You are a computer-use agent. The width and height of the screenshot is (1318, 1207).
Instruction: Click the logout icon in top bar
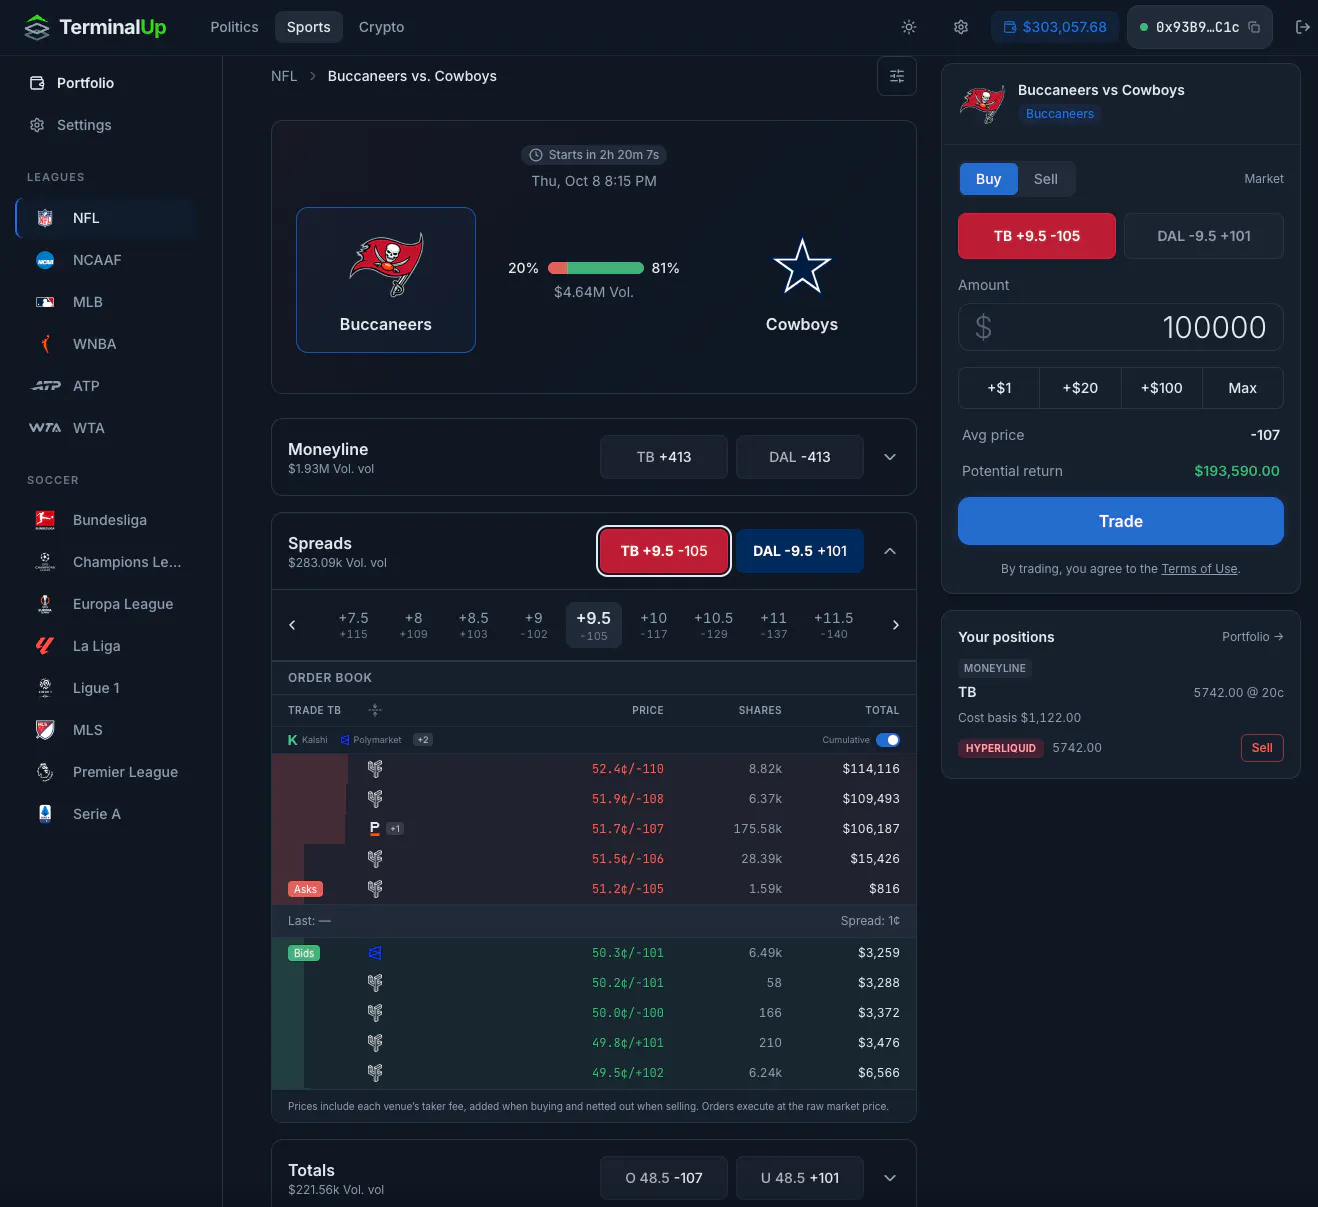1302,27
